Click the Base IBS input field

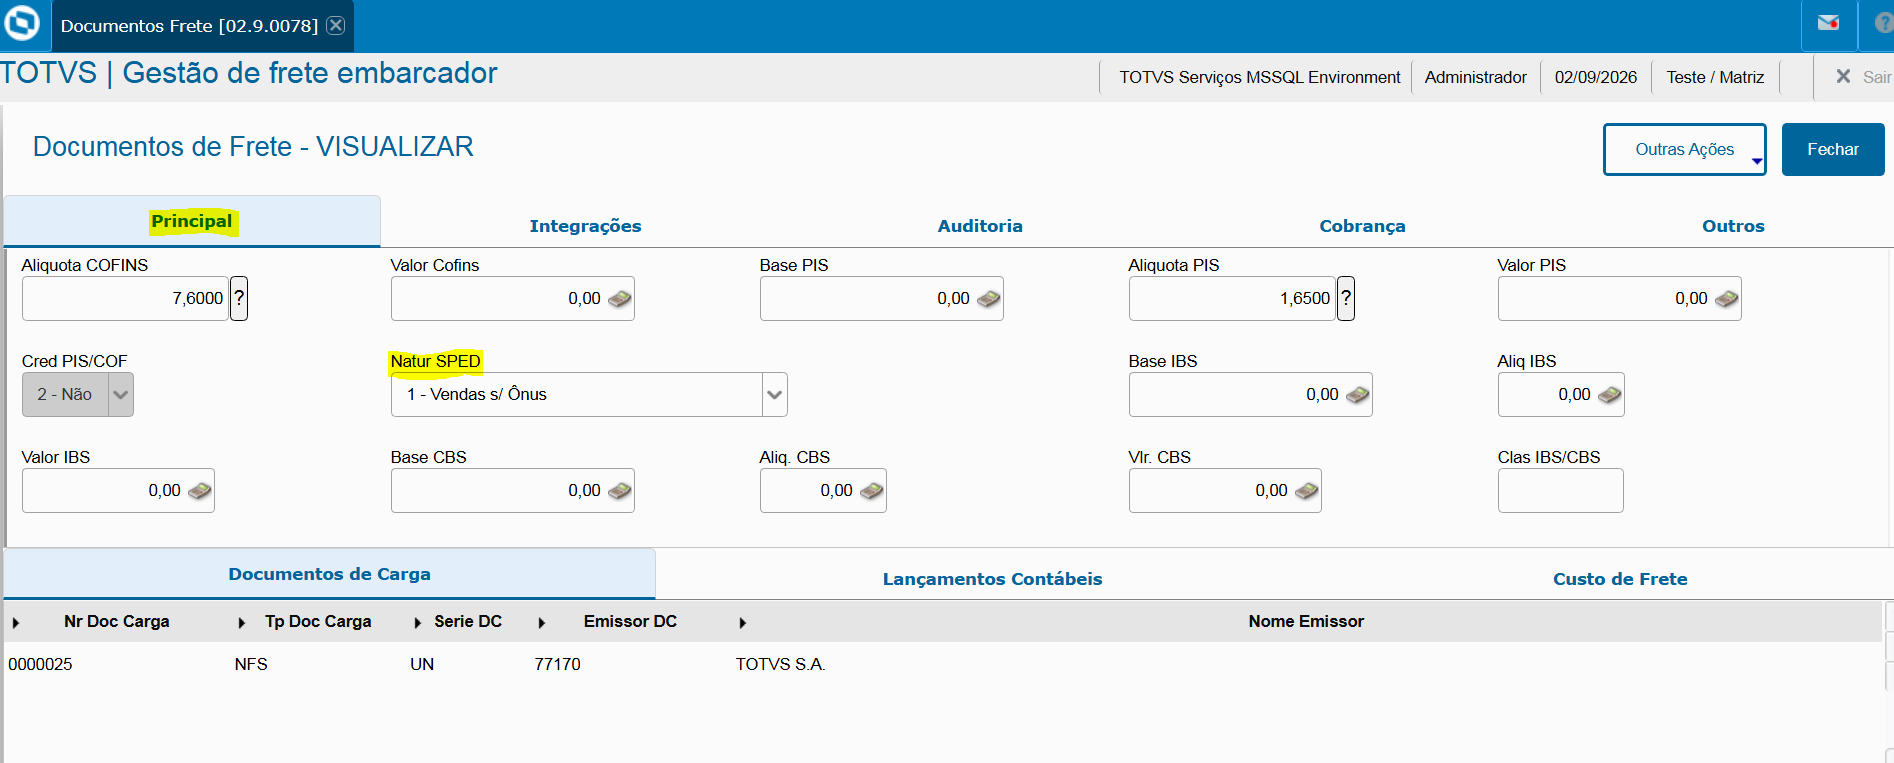coord(1250,395)
